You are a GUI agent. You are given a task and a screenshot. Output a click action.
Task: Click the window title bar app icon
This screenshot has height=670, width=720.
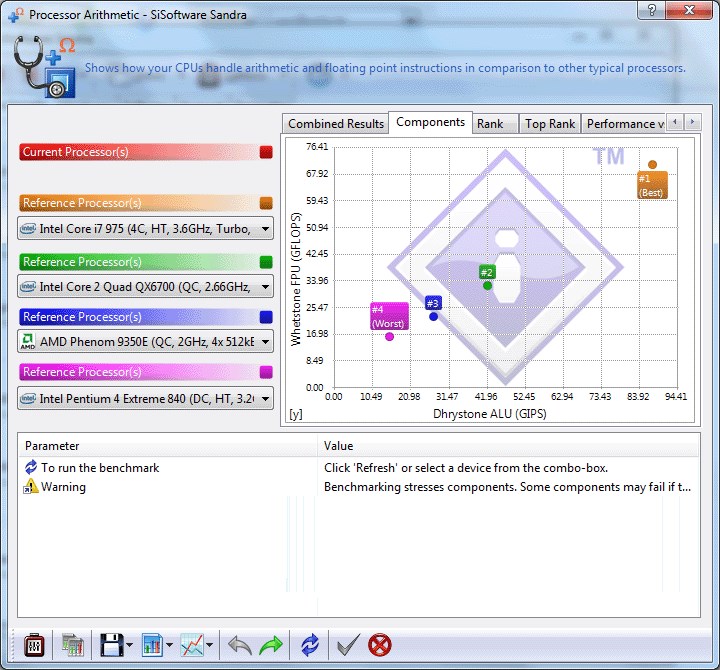(x=16, y=15)
